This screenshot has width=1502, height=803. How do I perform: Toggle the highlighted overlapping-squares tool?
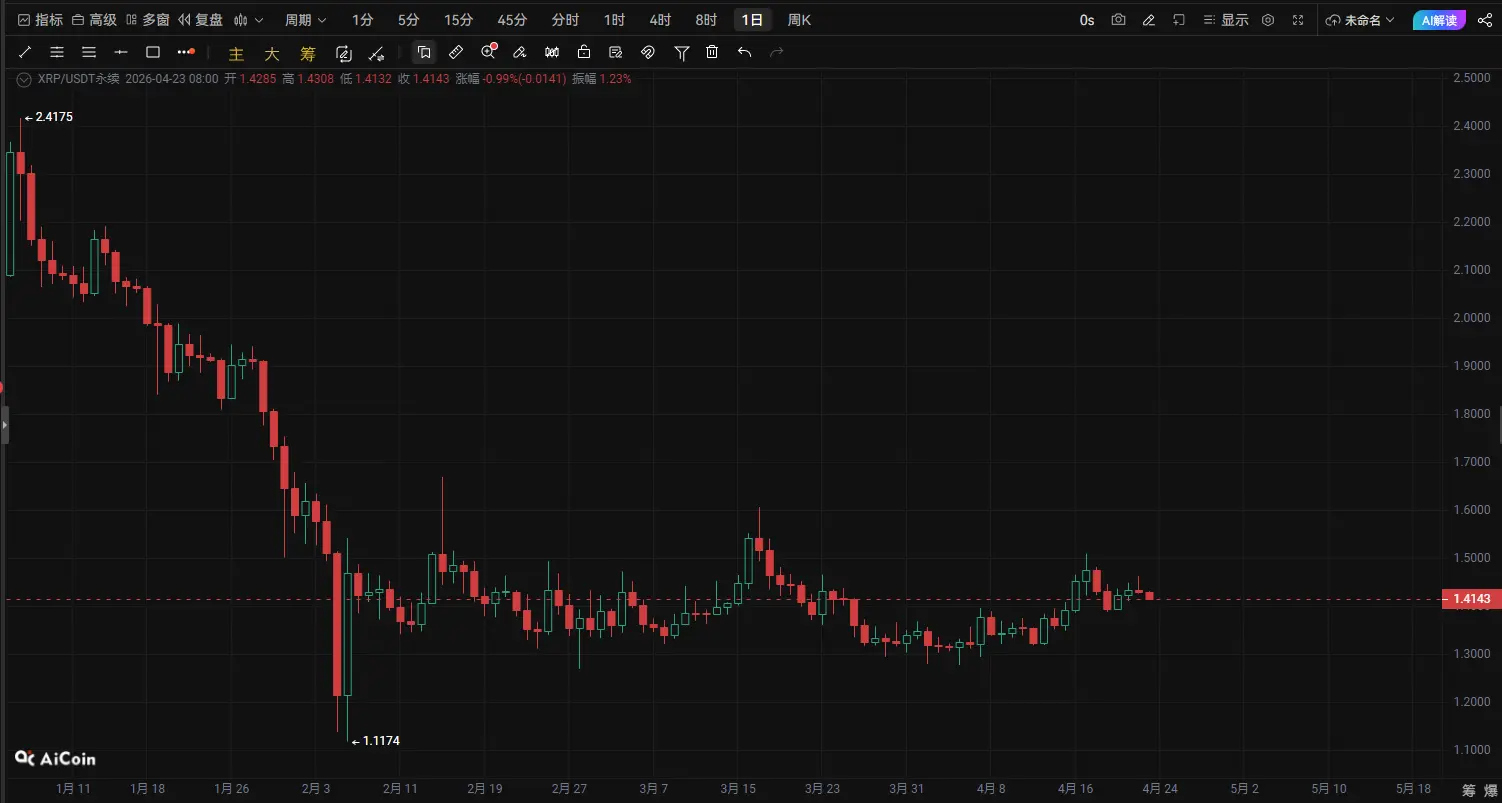tap(424, 52)
